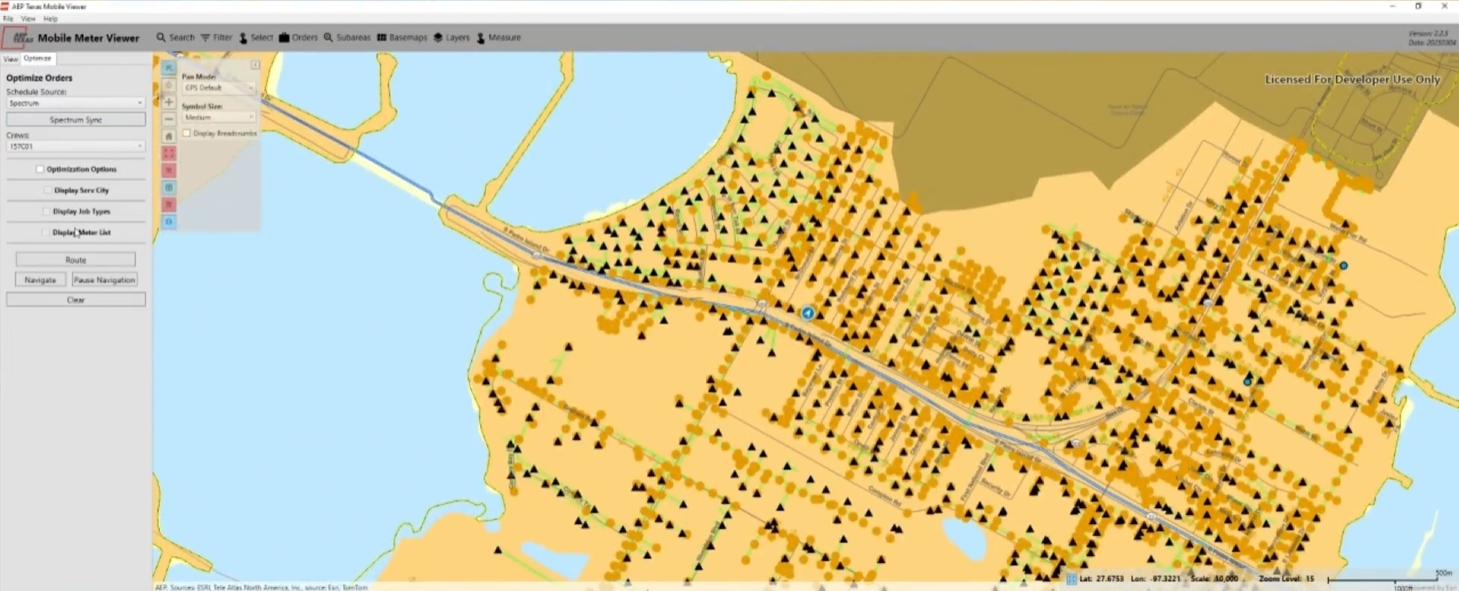Screen dimensions: 1459x591
Task: Open the Crews dropdown
Action: click(76, 146)
